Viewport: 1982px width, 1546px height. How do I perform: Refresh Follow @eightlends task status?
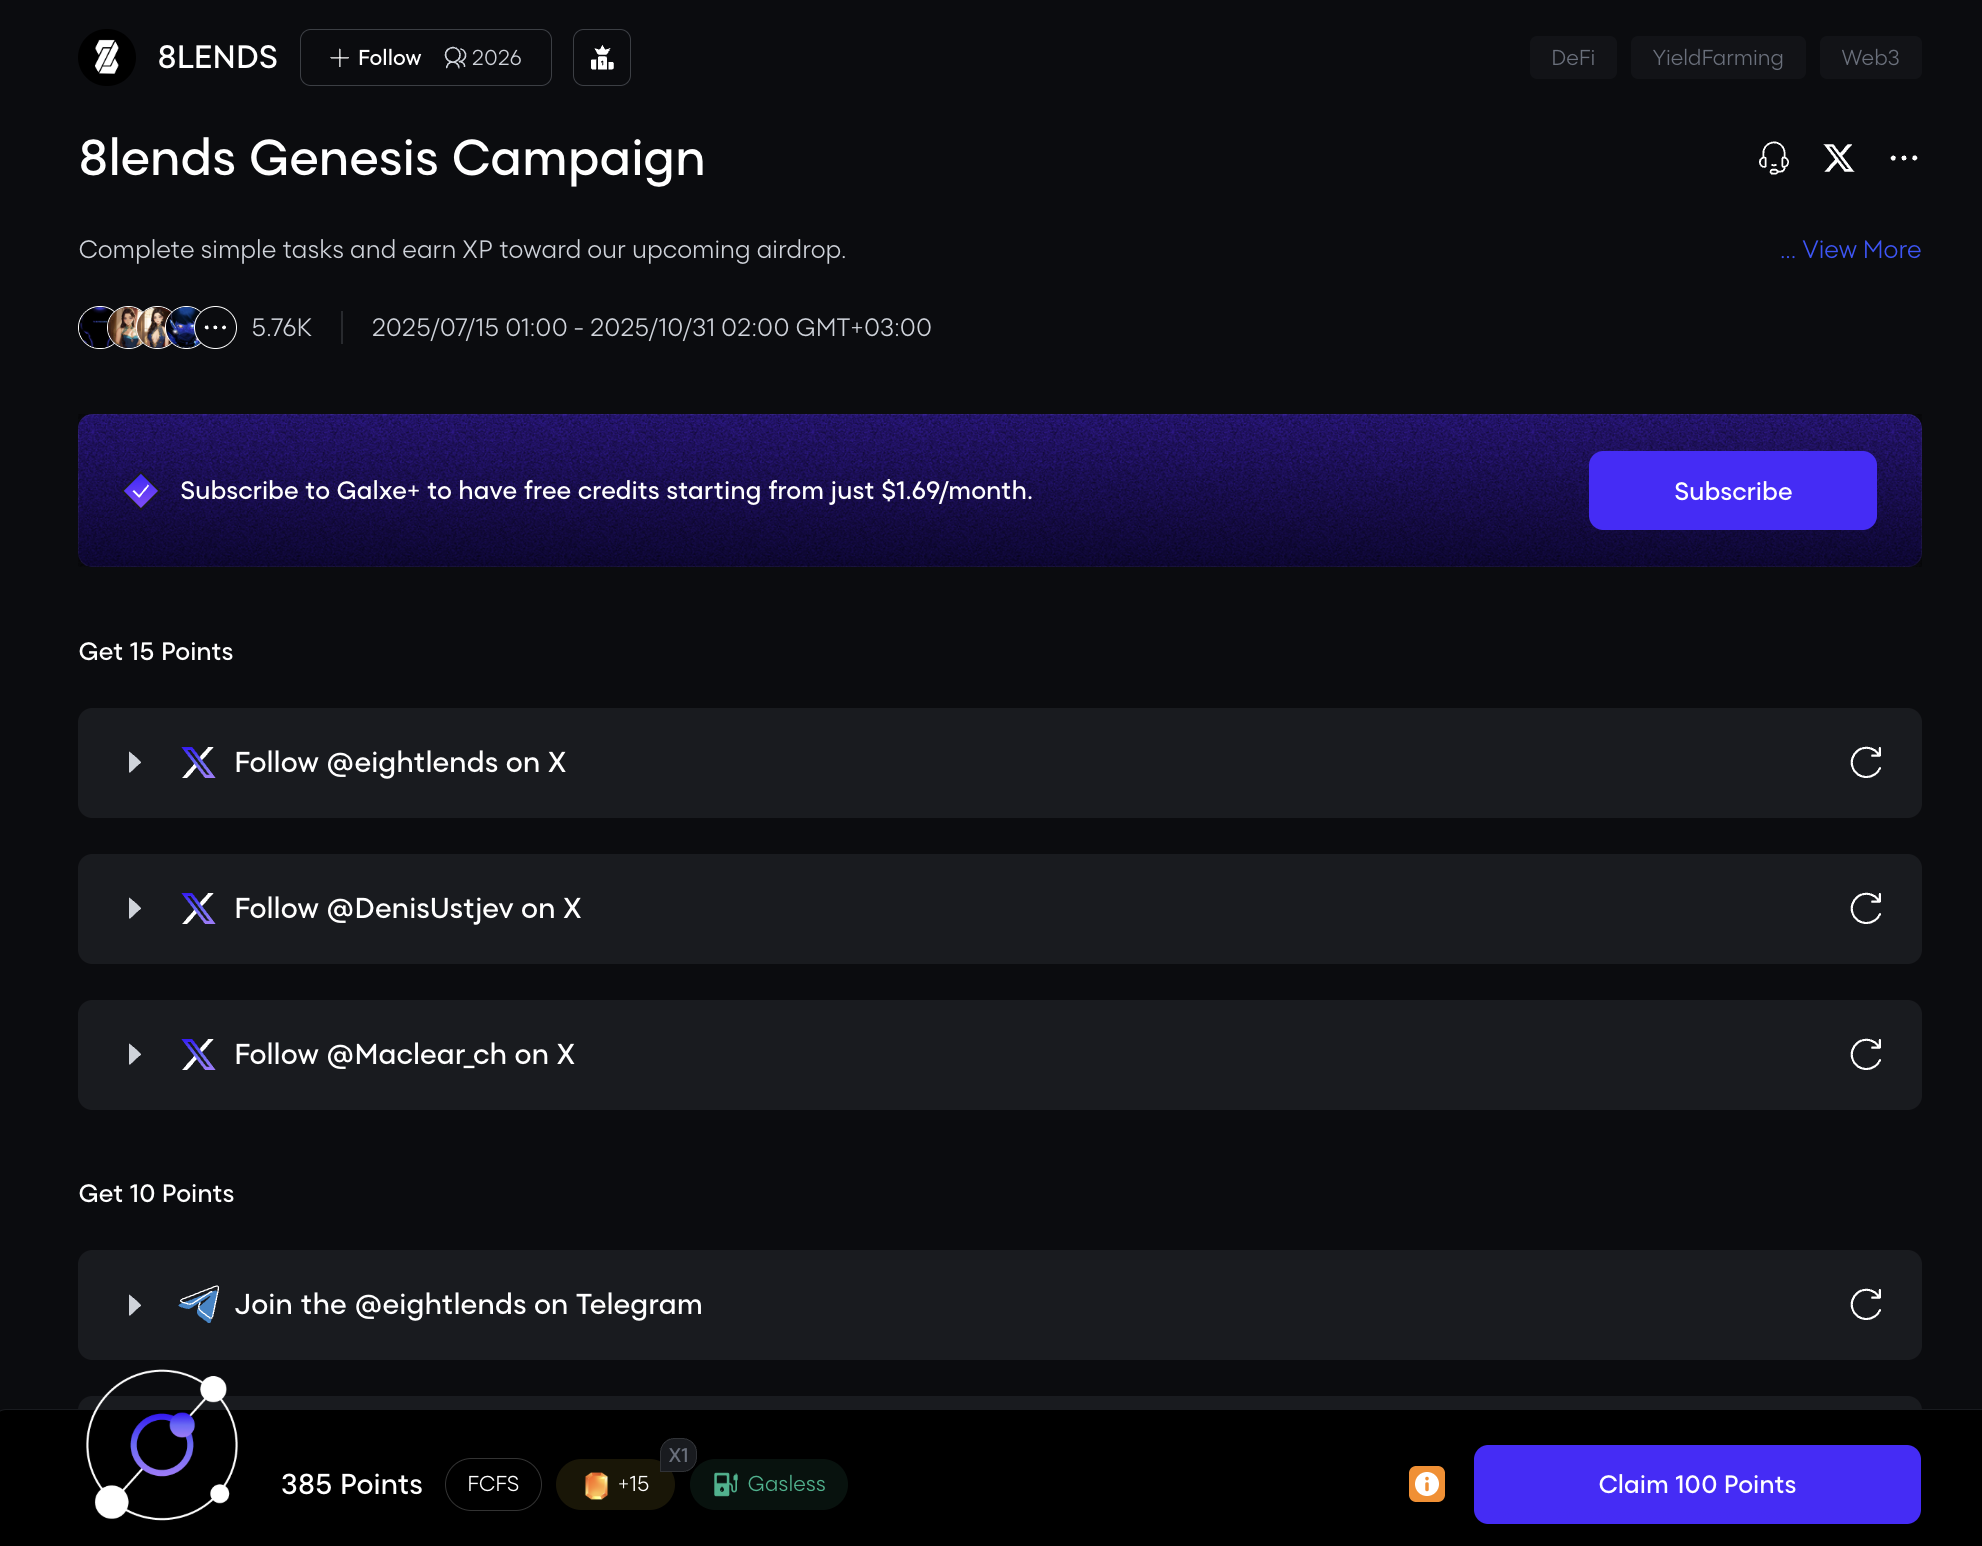(x=1865, y=763)
